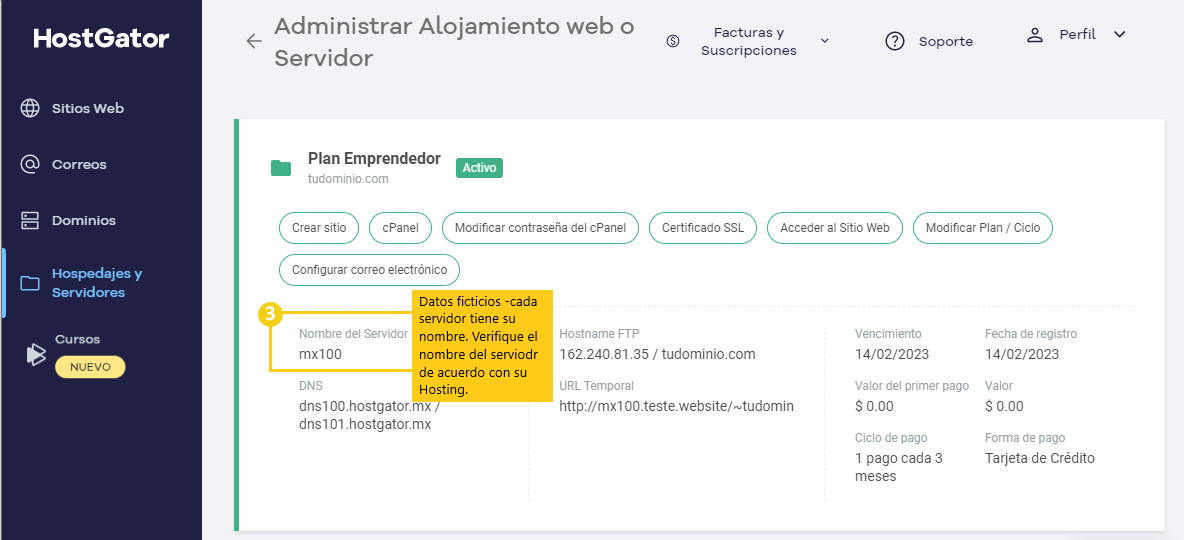
Task: Click the temporary URL http://mx100.teste.website
Action: 677,406
